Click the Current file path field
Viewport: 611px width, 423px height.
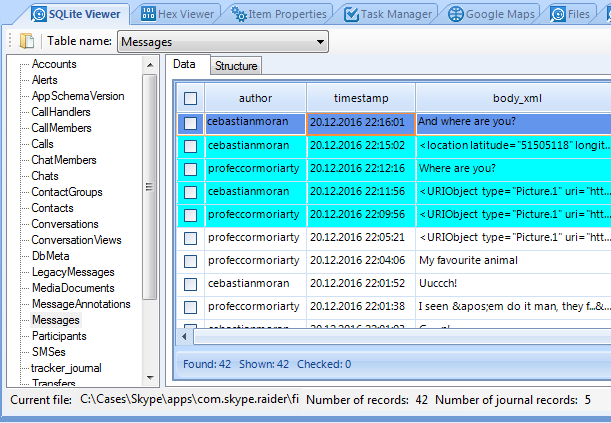tap(189, 399)
